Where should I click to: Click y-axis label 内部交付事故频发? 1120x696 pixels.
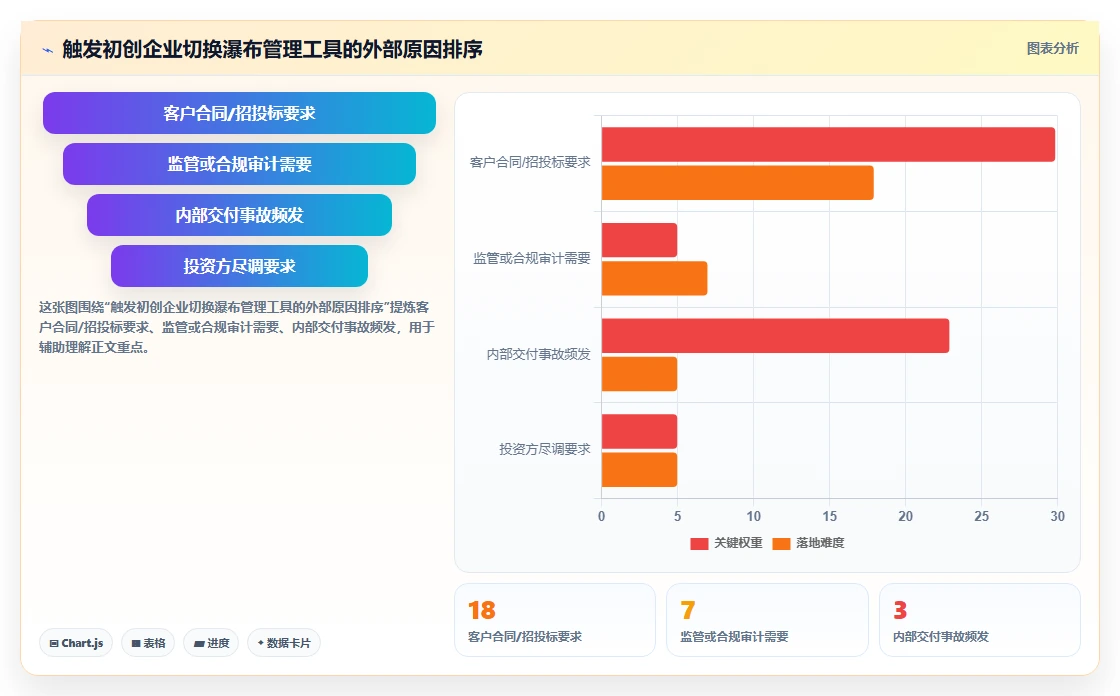click(539, 354)
